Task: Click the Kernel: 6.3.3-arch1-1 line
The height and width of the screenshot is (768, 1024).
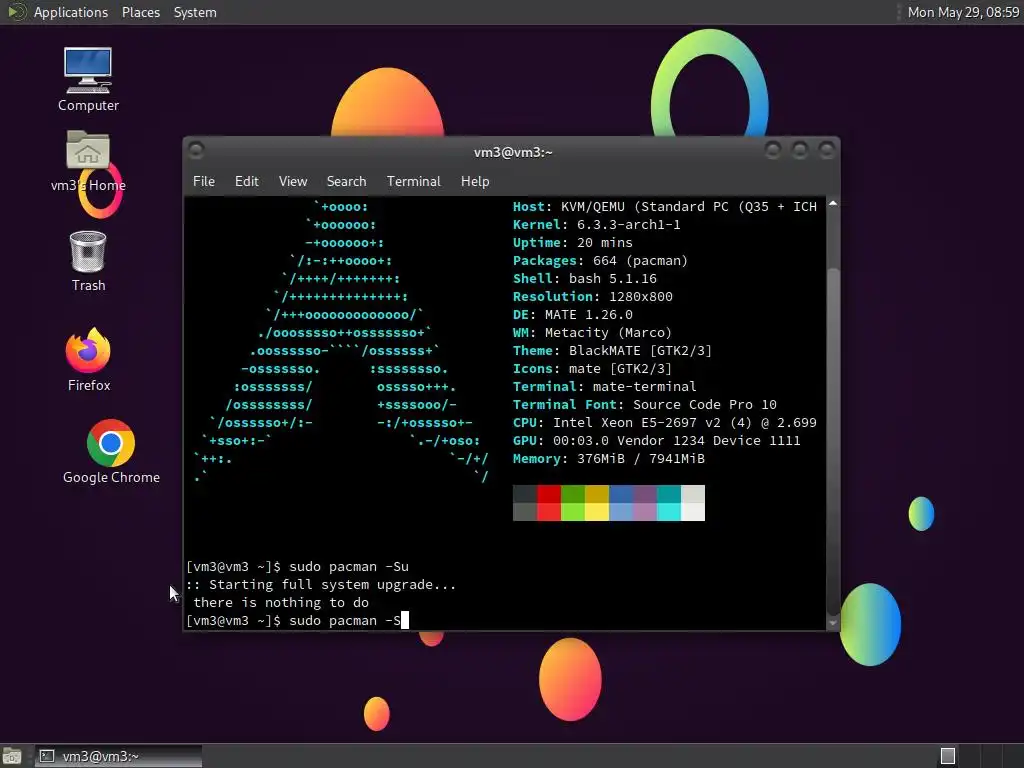Action: point(596,225)
